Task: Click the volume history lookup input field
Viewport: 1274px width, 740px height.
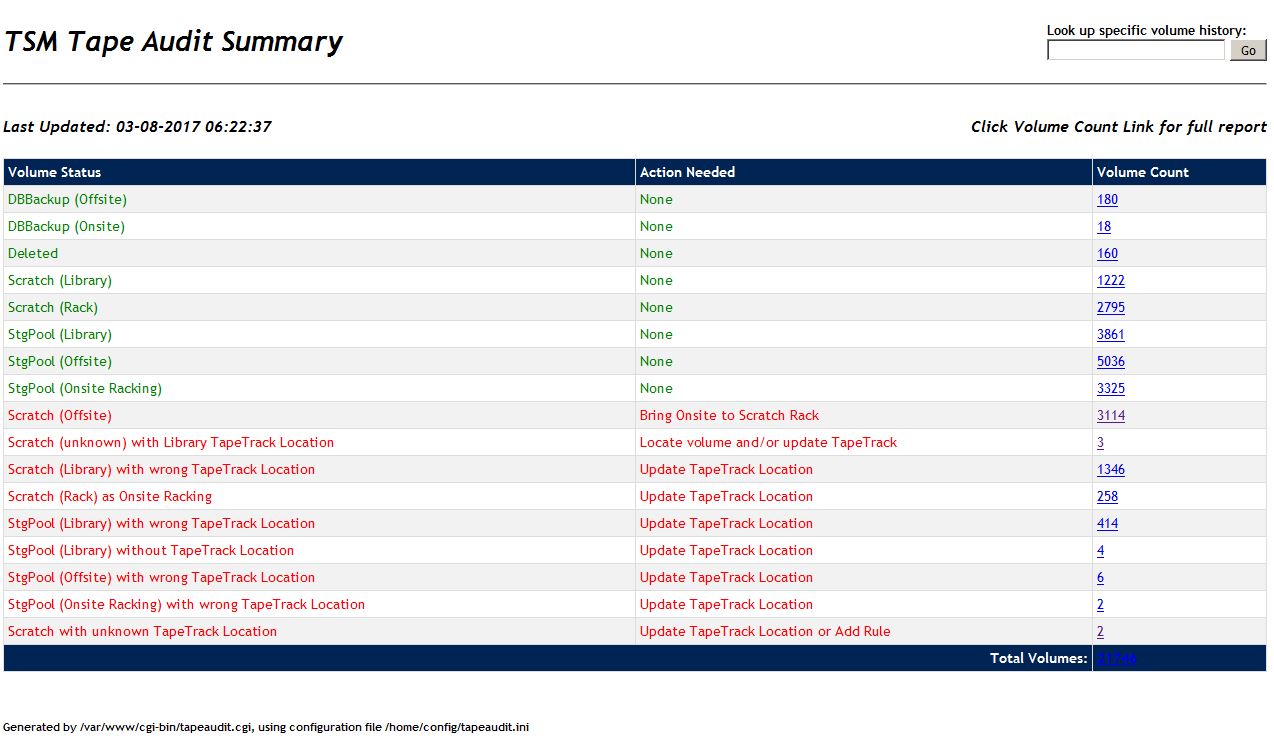Action: click(1136, 50)
